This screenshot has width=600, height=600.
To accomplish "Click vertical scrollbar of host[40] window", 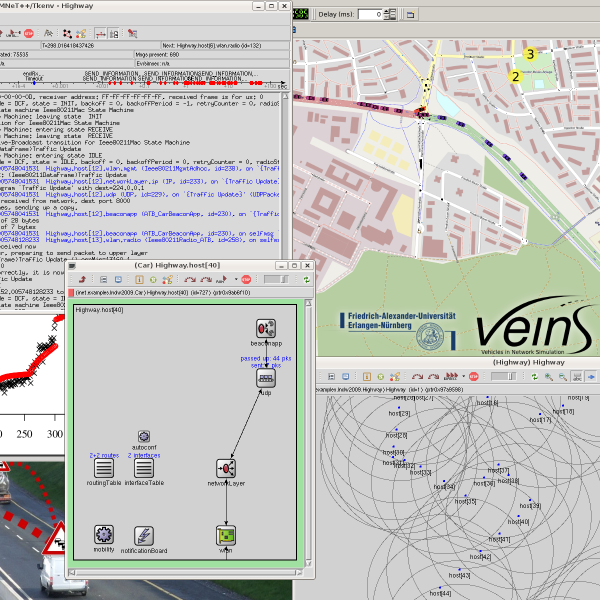I will pyautogui.click(x=308, y=433).
